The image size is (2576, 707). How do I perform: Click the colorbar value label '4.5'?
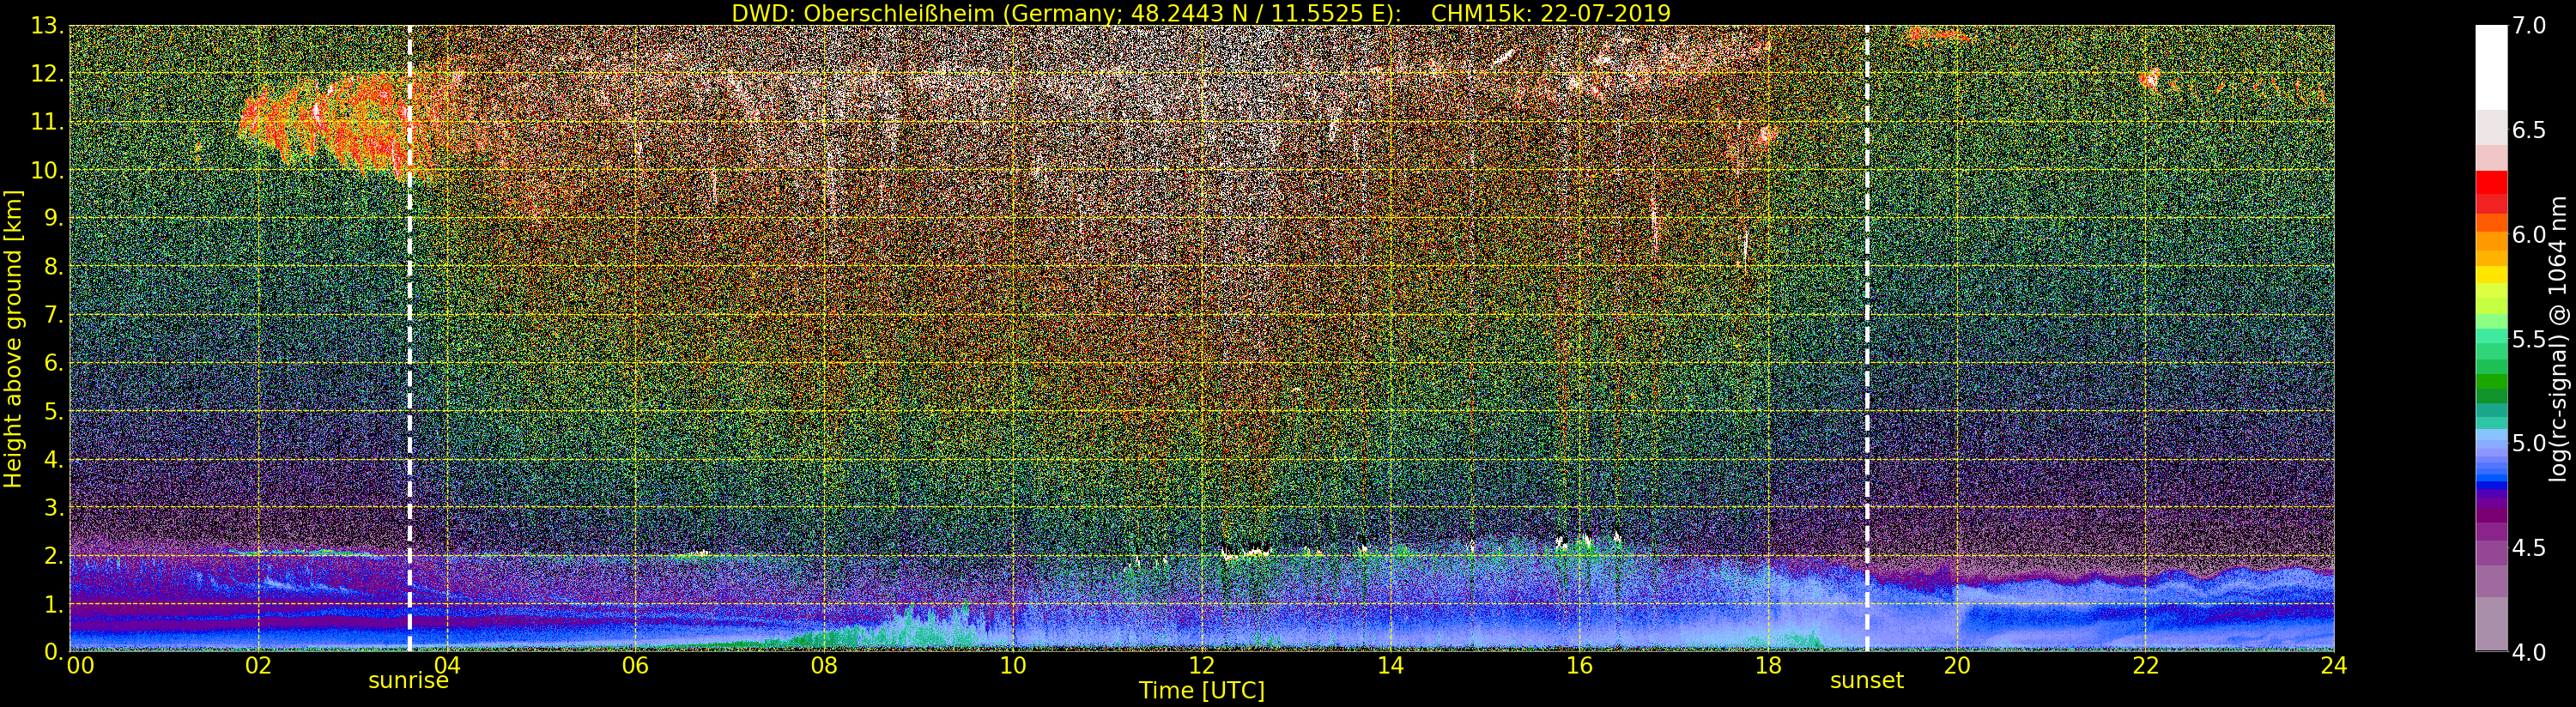(2529, 547)
